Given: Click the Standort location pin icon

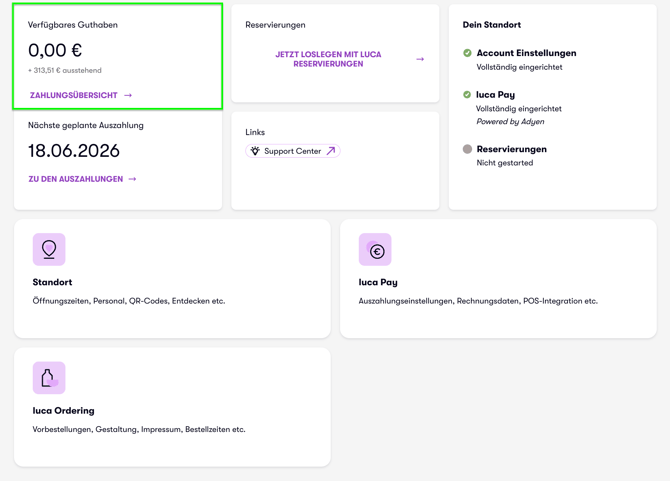Looking at the screenshot, I should (x=49, y=249).
